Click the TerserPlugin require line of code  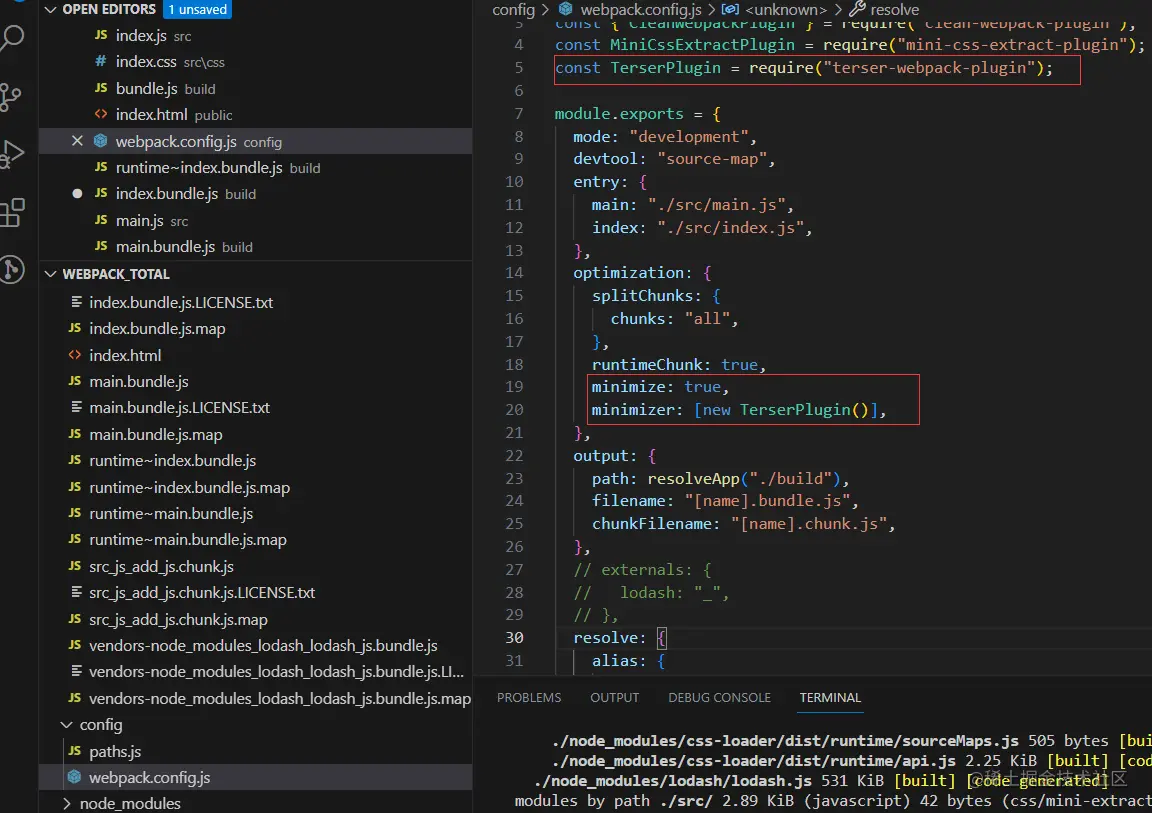[x=804, y=68]
